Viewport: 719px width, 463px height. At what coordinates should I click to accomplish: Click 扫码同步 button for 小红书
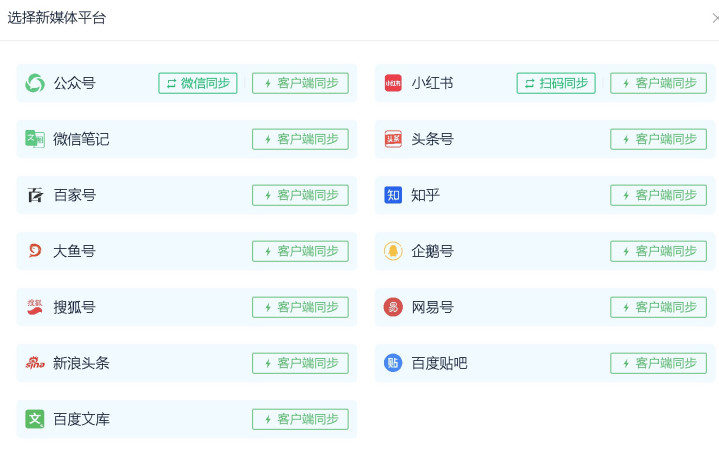pyautogui.click(x=556, y=83)
